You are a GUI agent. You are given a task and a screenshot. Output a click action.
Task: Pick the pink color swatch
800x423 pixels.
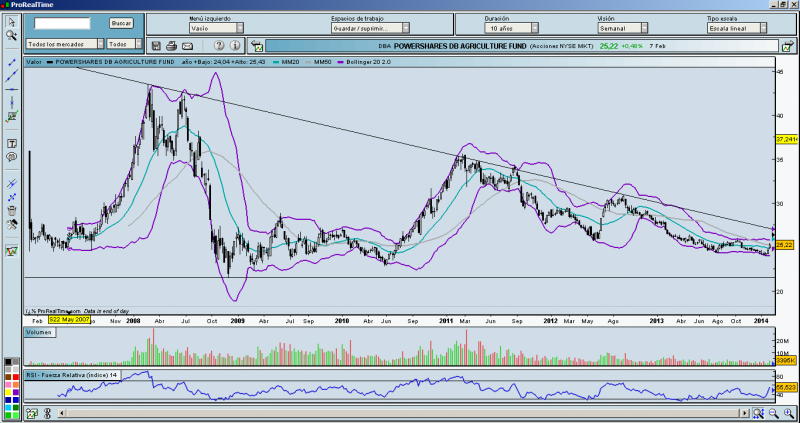click(8, 385)
